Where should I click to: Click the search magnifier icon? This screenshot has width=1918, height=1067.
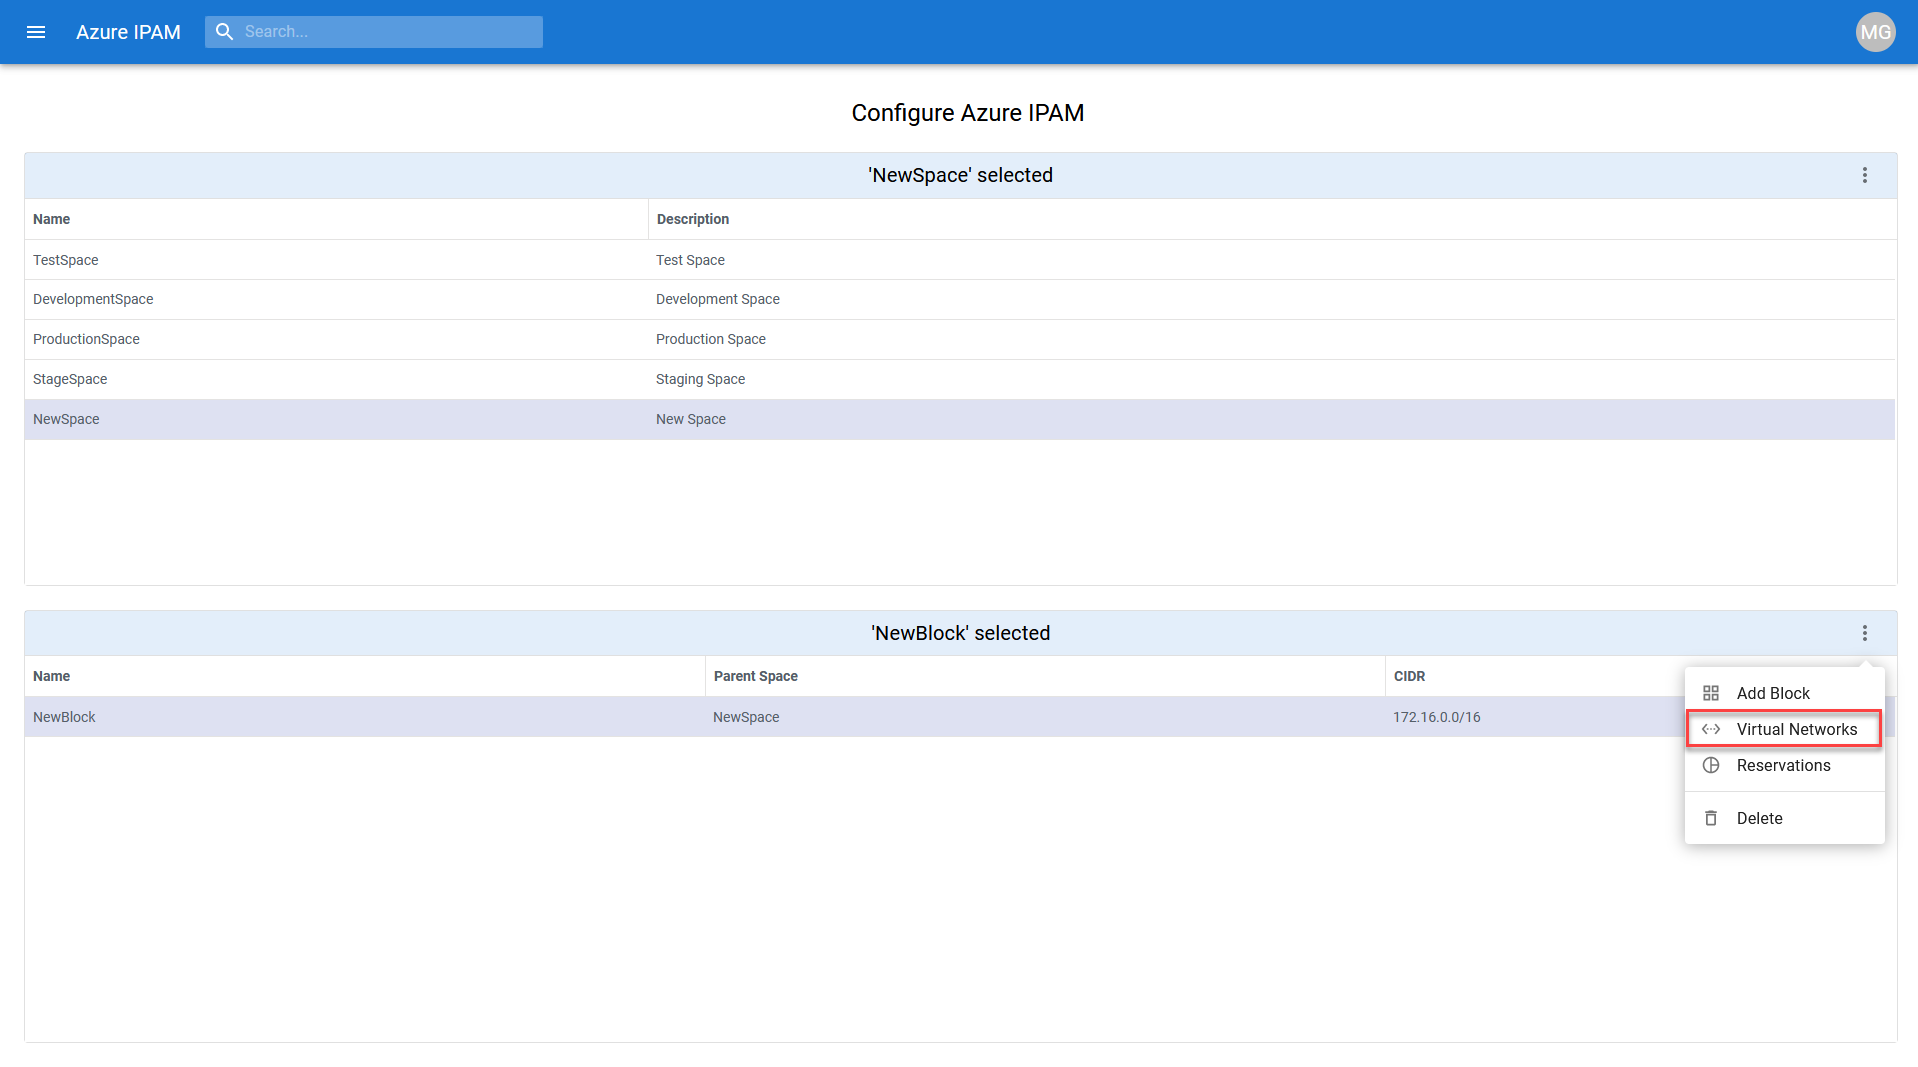pos(225,32)
